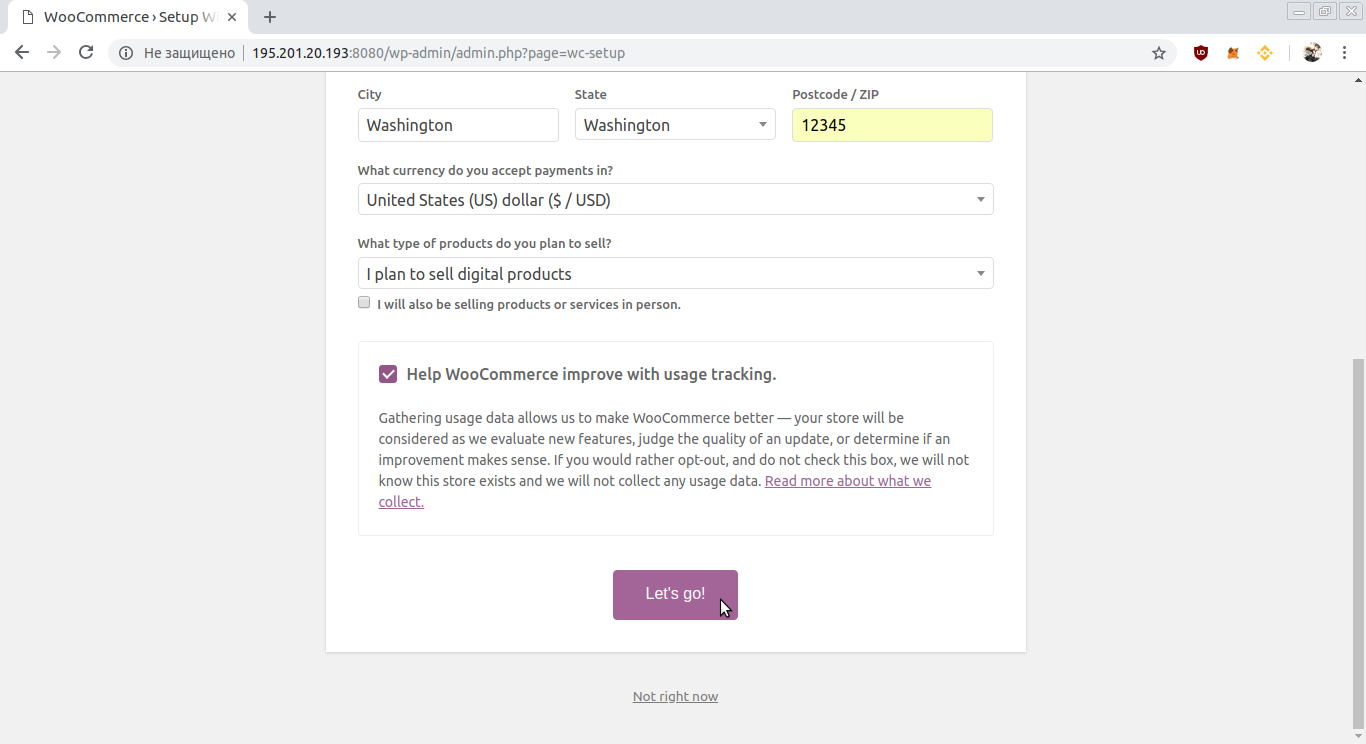This screenshot has width=1366, height=744.
Task: Close the WooCommerce Setup tab
Action: click(232, 17)
